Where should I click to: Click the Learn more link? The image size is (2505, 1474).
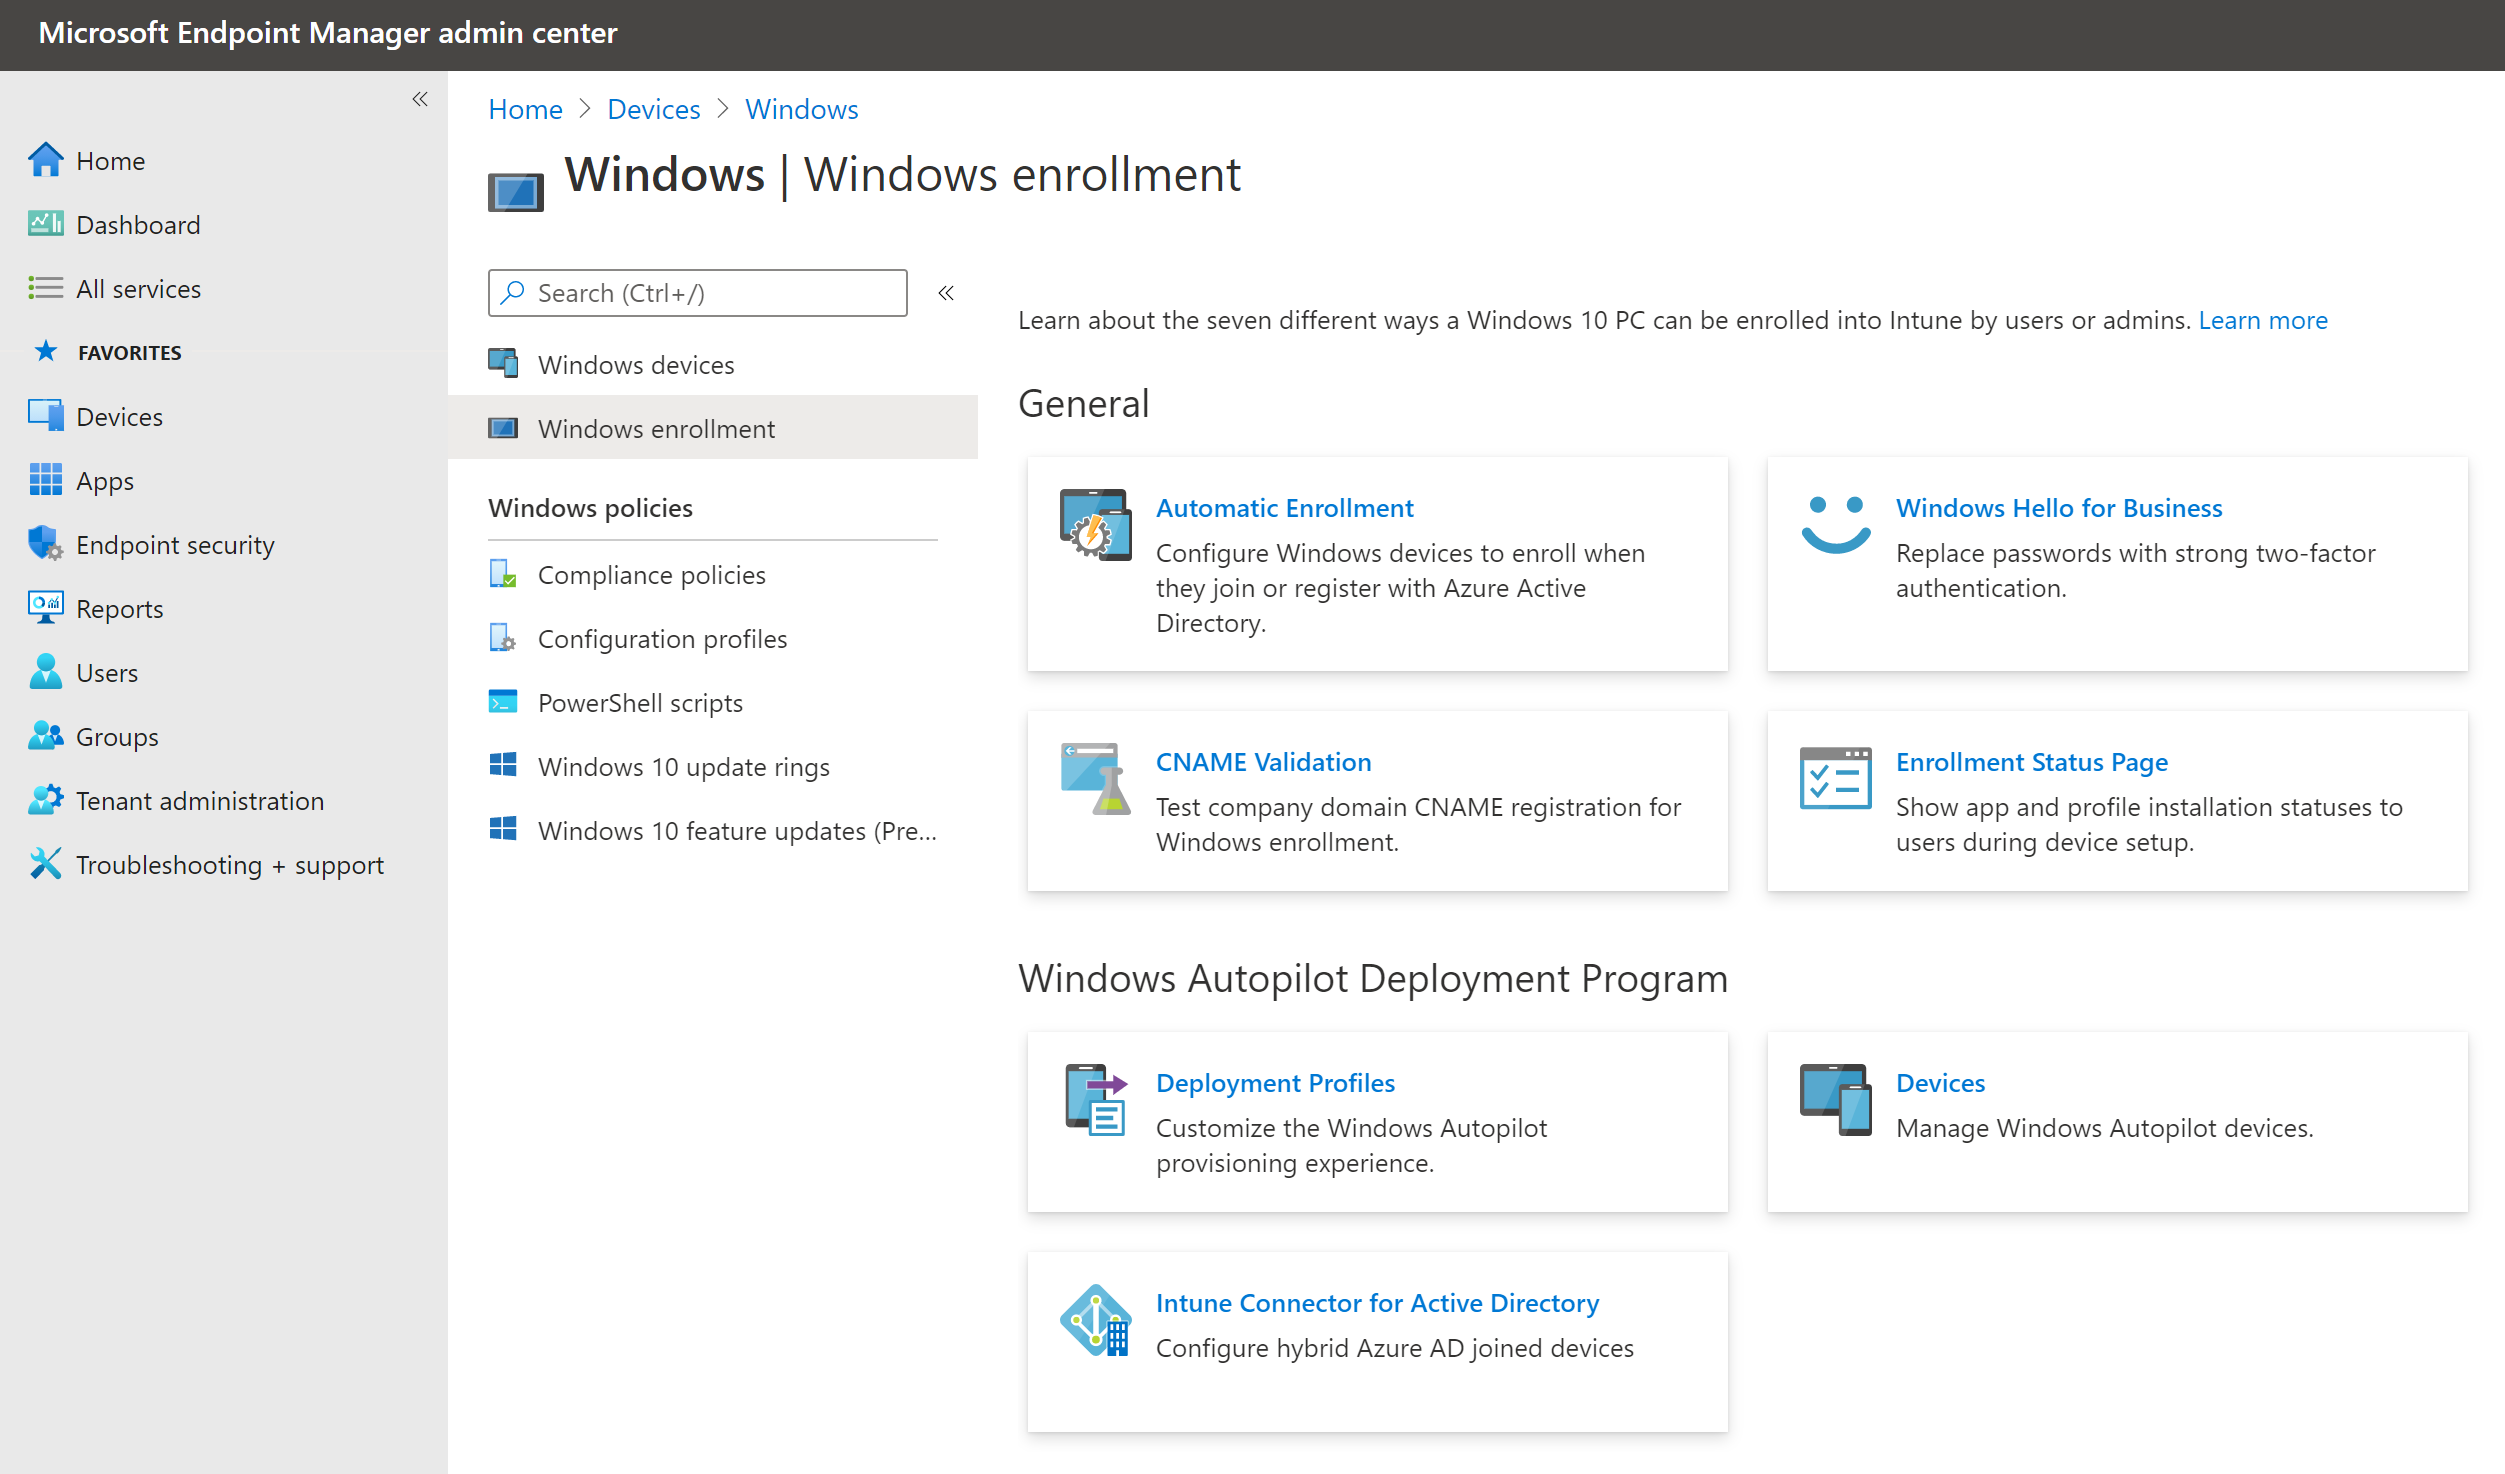(x=2263, y=320)
